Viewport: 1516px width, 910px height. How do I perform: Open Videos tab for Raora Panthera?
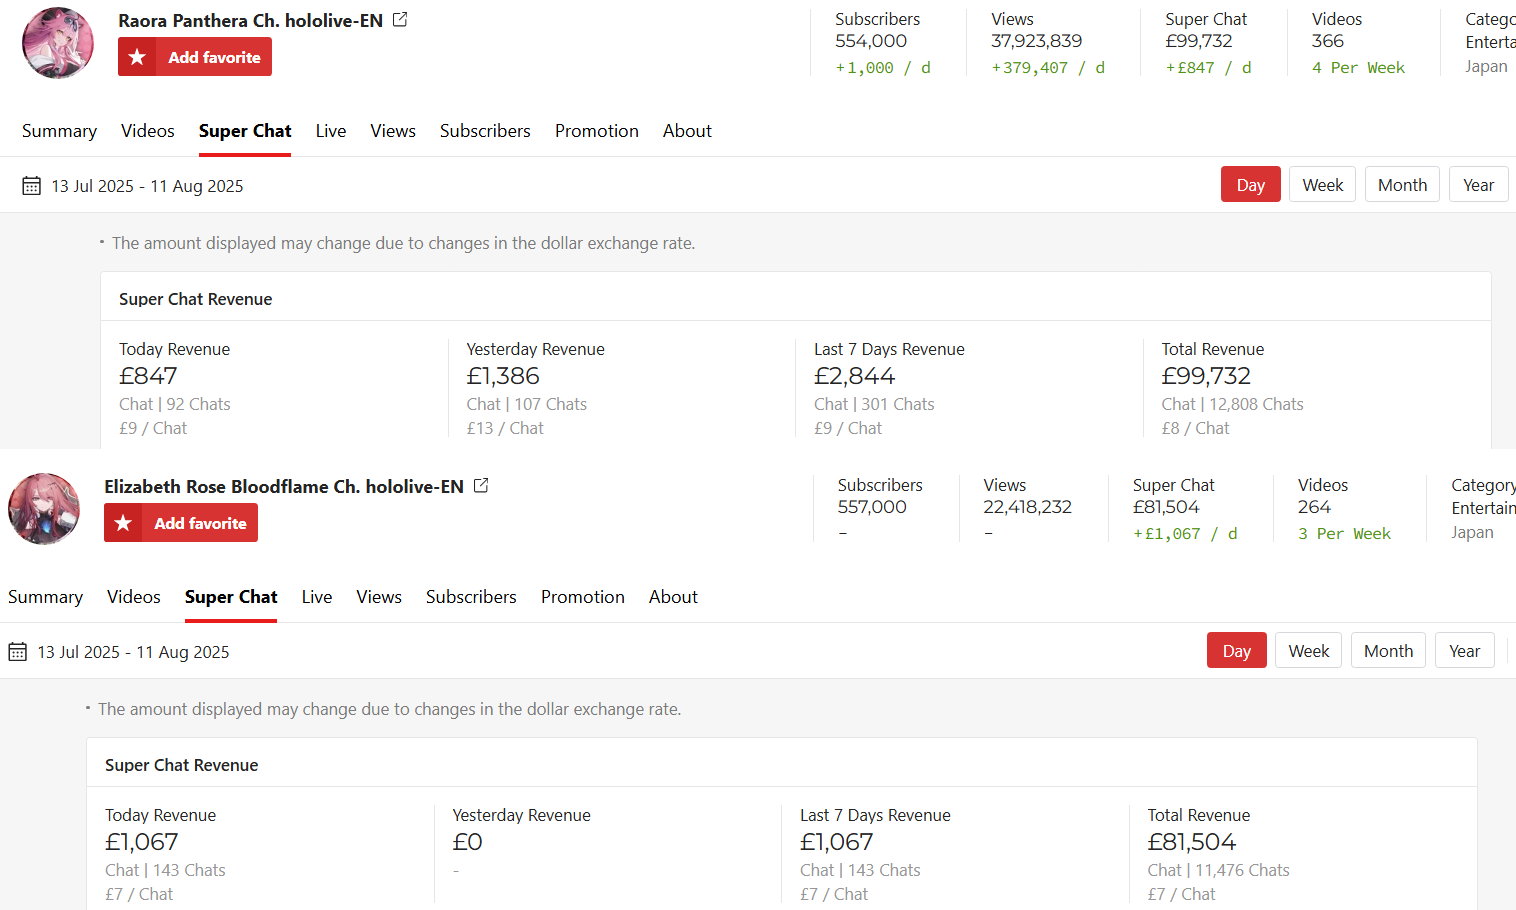tap(148, 131)
